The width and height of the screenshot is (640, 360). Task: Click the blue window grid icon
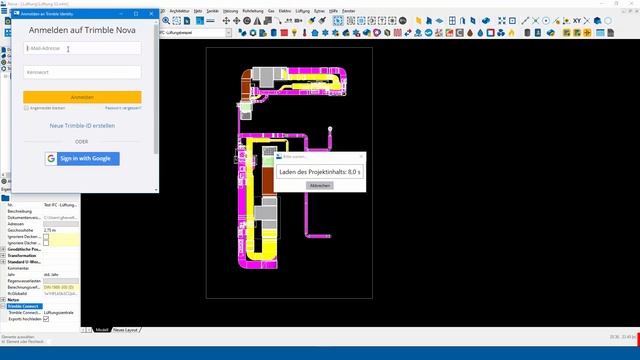pos(452,20)
